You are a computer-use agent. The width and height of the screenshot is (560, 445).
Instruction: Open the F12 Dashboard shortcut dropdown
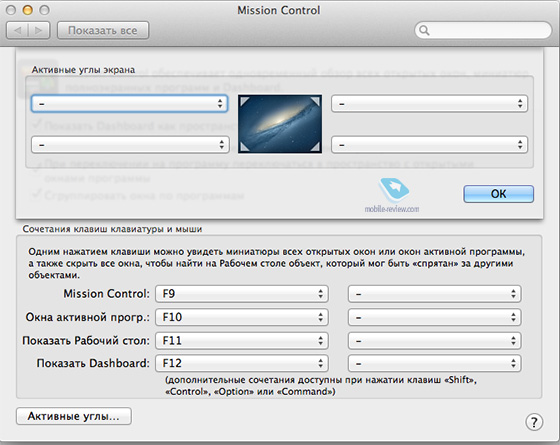tap(242, 364)
